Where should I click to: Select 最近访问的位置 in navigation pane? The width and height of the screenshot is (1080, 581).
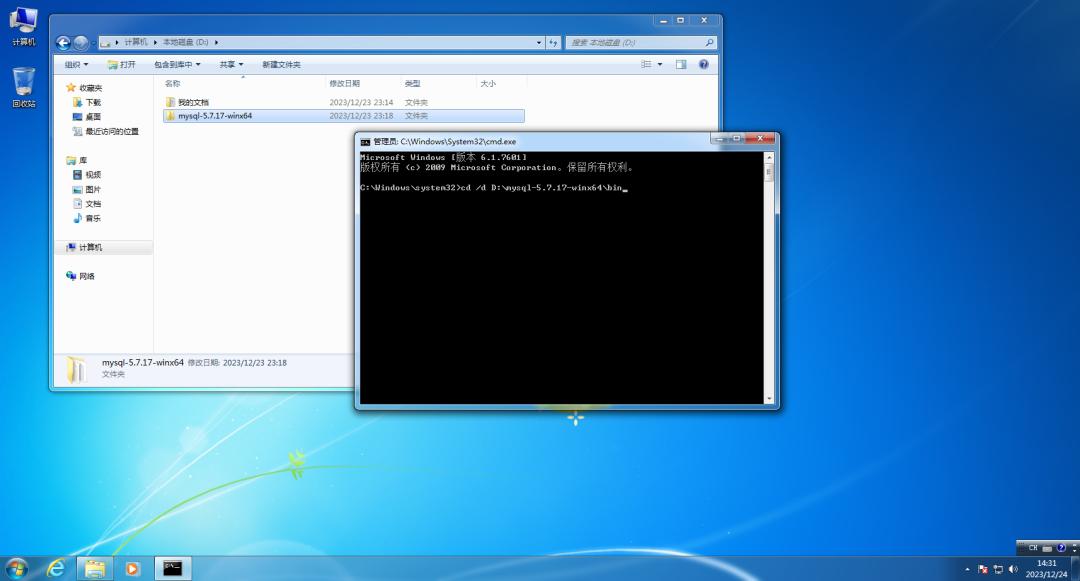pyautogui.click(x=105, y=131)
